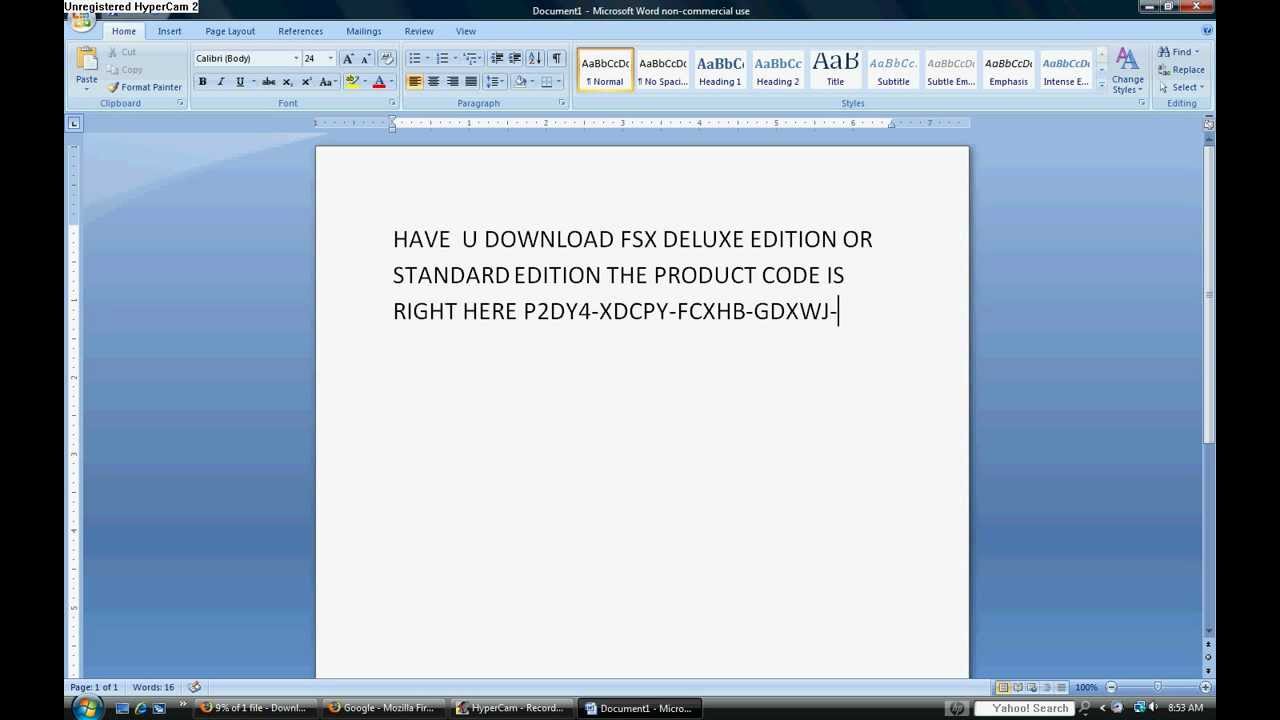Screen dimensions: 1280x720
Task: Click the Bullets list icon
Action: tap(414, 59)
